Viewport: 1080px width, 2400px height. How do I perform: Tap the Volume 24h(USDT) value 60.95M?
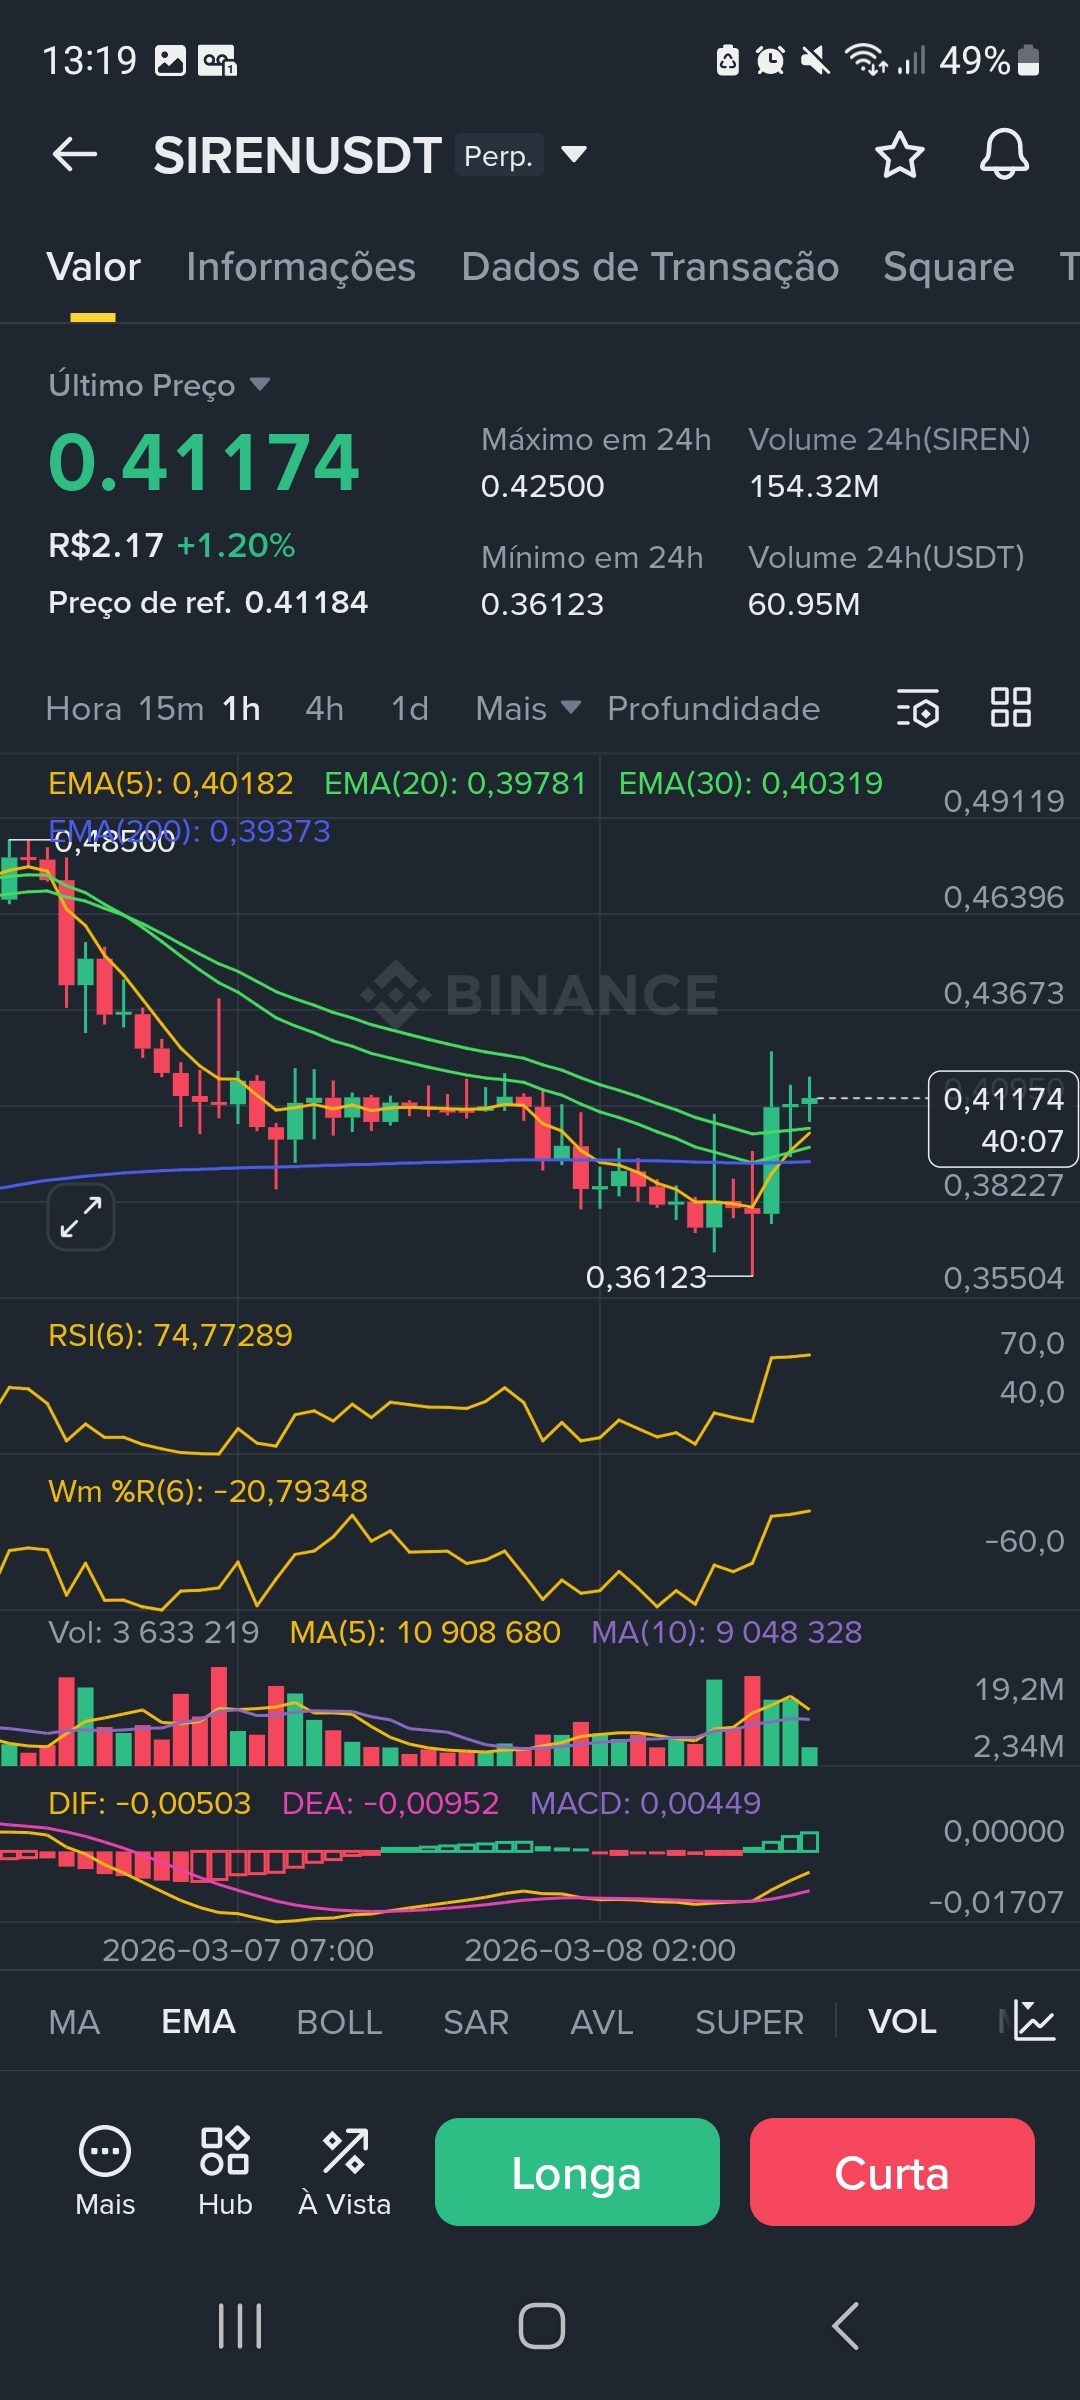coord(804,604)
